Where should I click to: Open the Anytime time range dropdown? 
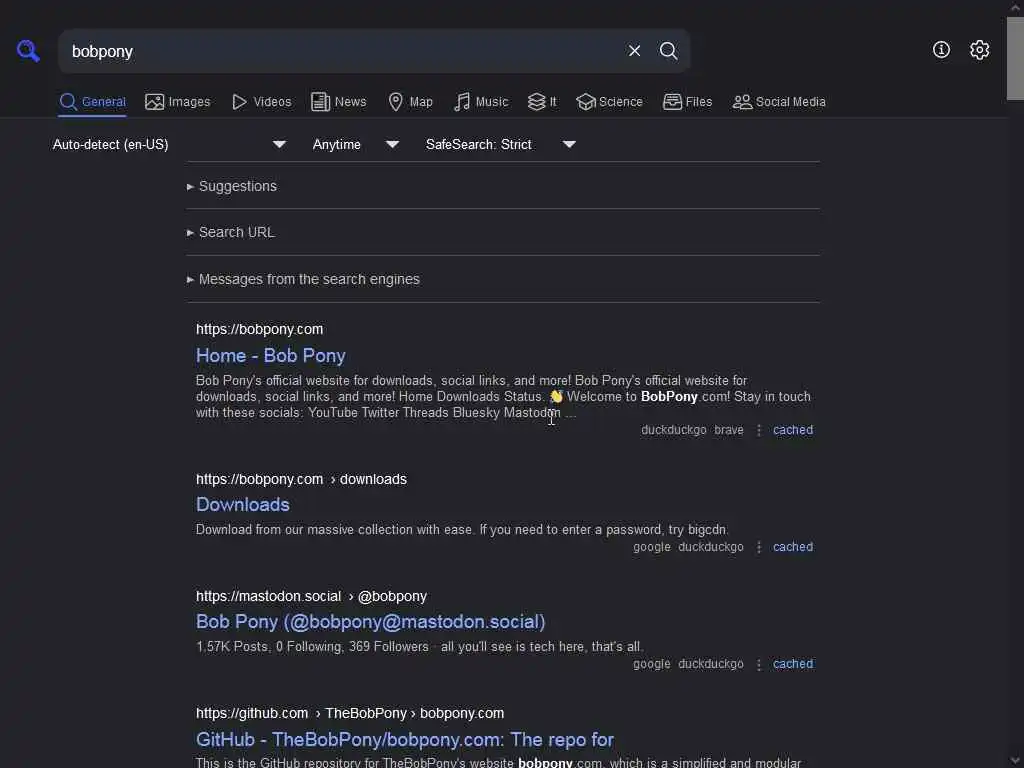(x=355, y=144)
